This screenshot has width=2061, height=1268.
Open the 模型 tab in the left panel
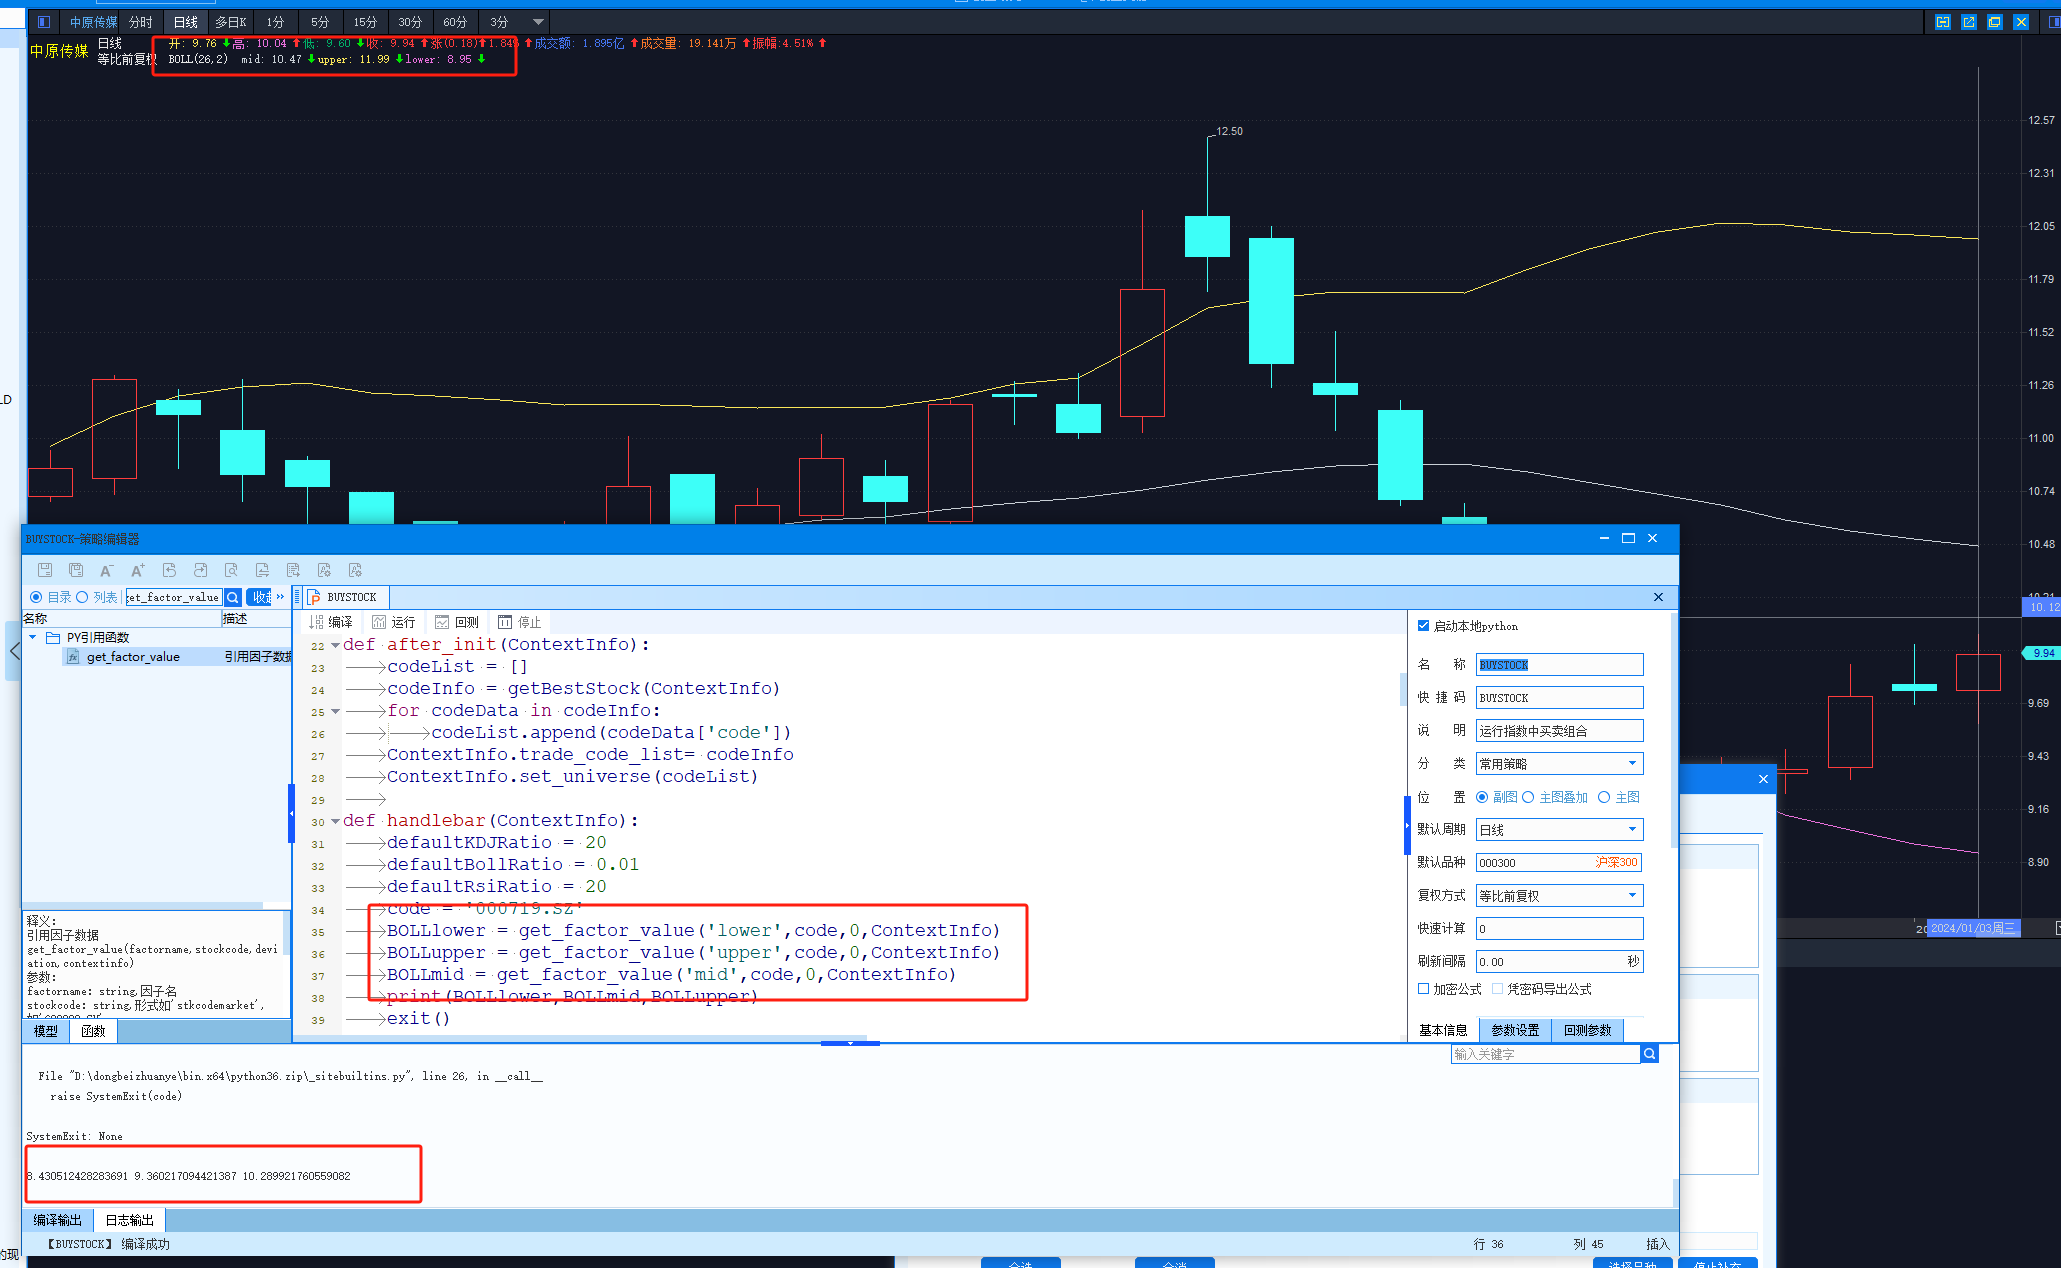click(46, 1031)
